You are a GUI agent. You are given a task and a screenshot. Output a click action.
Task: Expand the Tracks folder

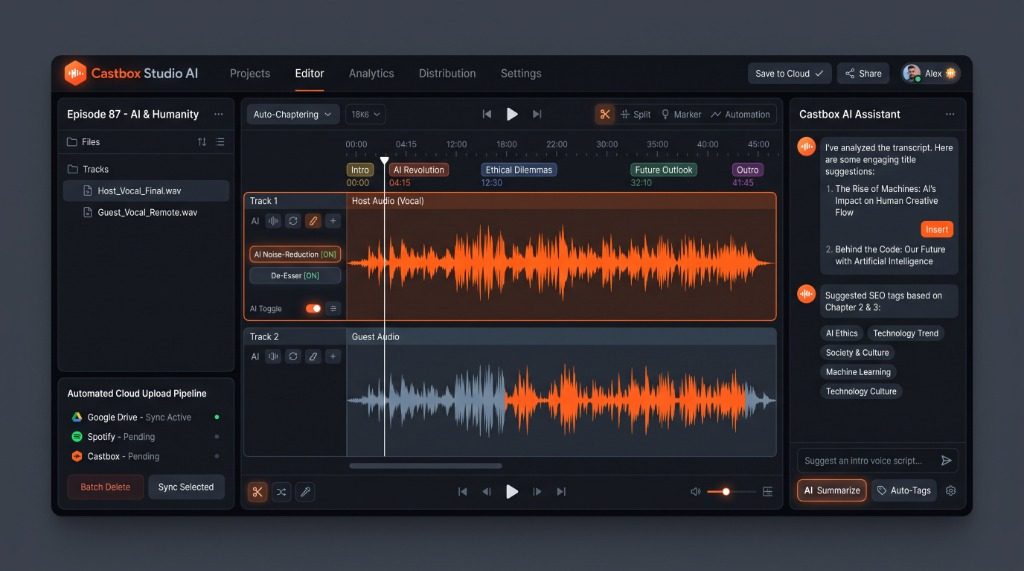click(88, 169)
